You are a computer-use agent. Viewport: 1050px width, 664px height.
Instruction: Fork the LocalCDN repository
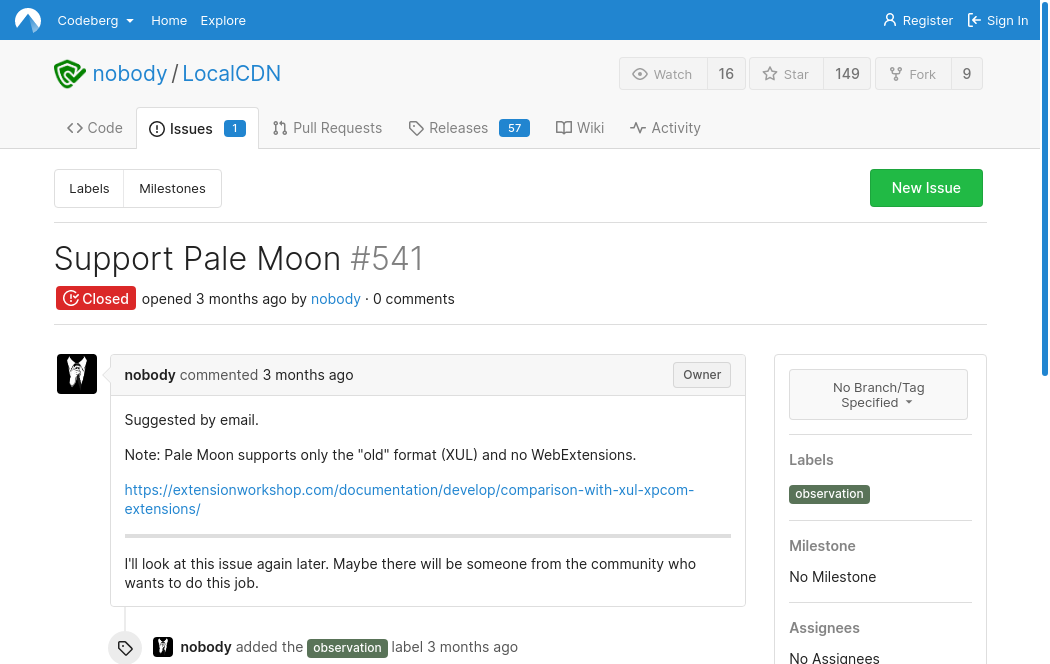(x=912, y=74)
